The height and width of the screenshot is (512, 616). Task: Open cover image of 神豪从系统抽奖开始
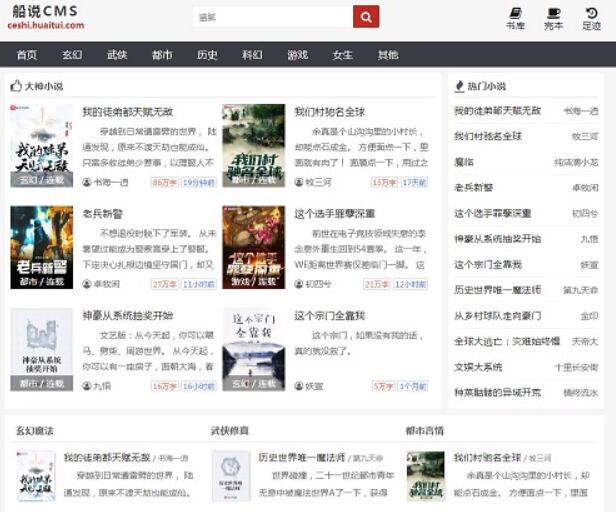pyautogui.click(x=42, y=350)
